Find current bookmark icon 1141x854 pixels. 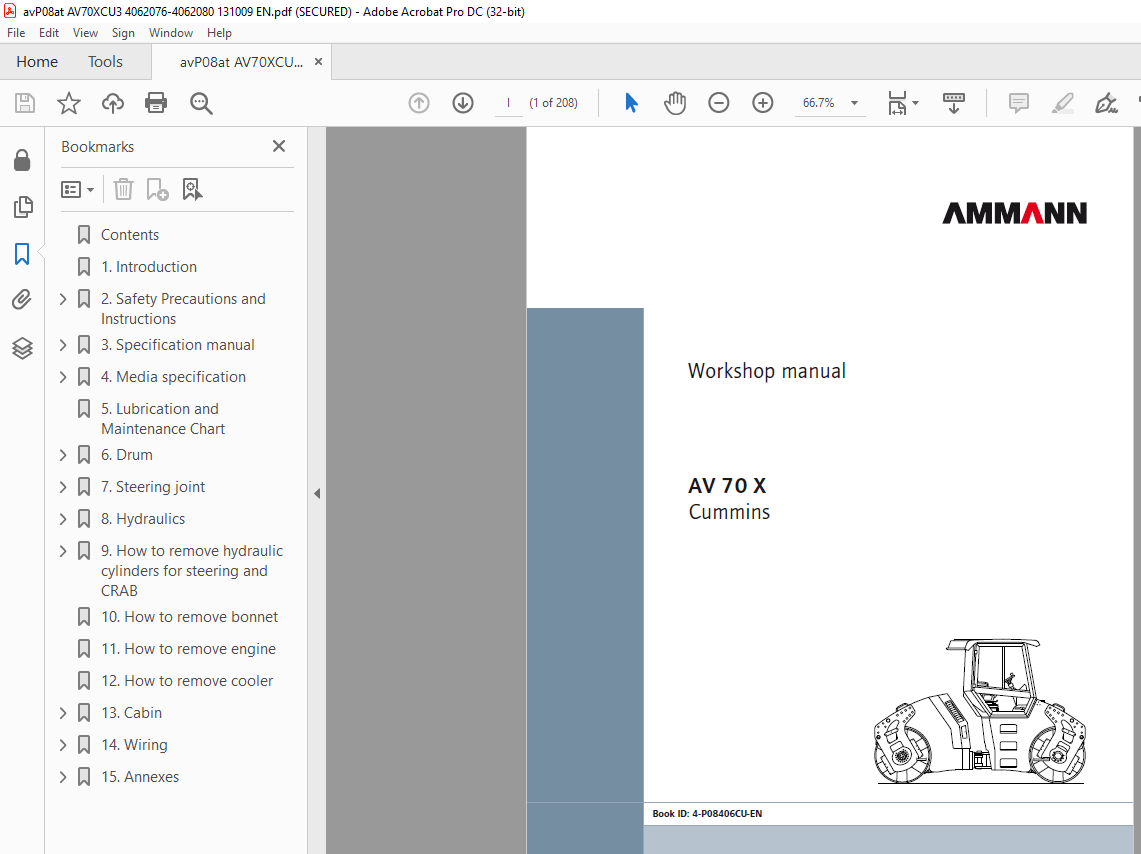pos(192,190)
